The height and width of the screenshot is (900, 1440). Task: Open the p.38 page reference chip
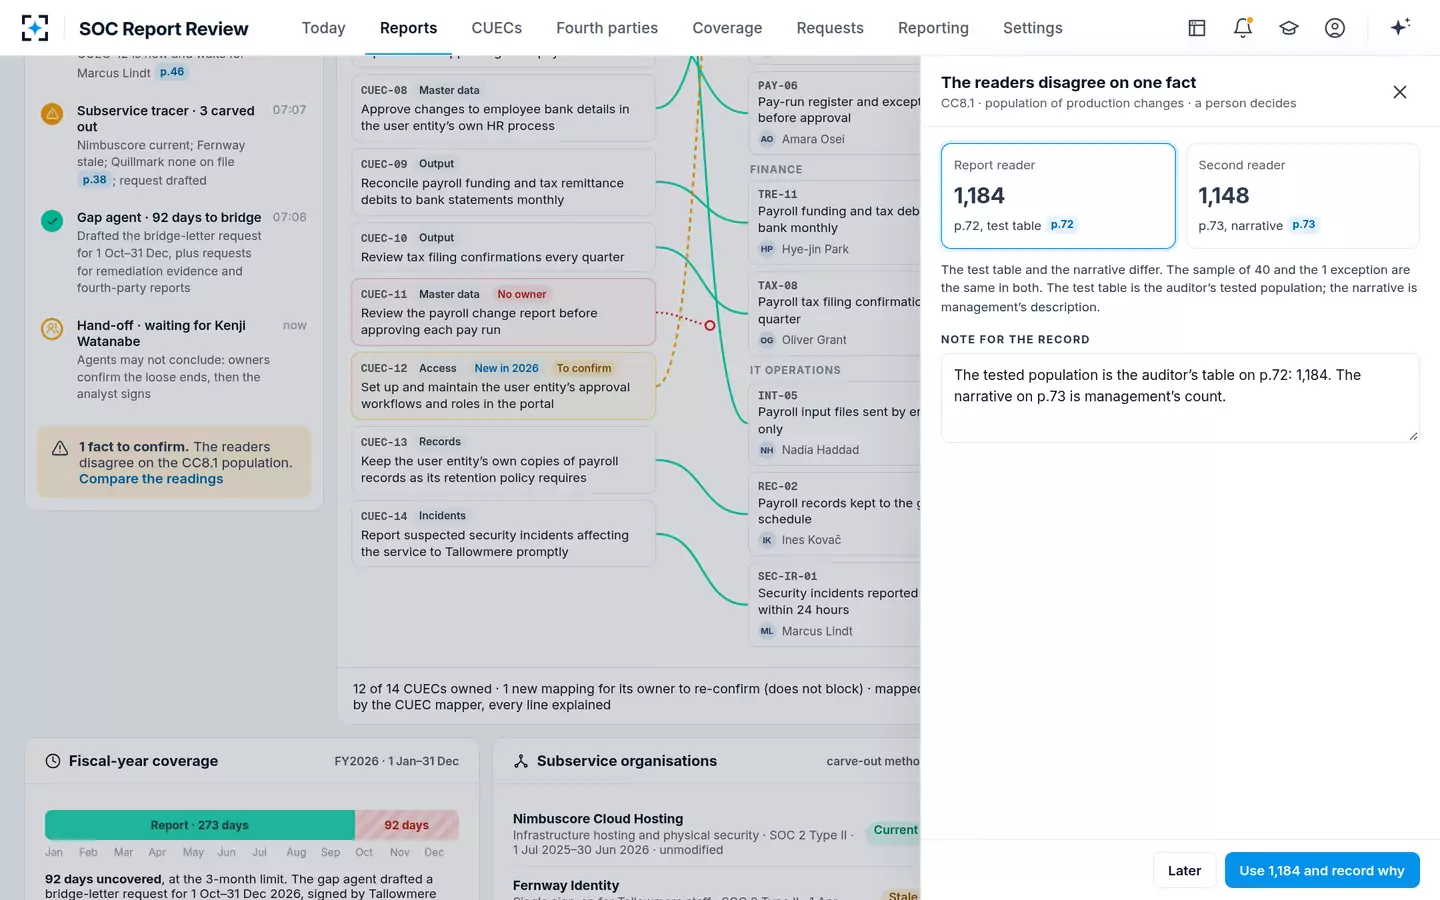94,180
